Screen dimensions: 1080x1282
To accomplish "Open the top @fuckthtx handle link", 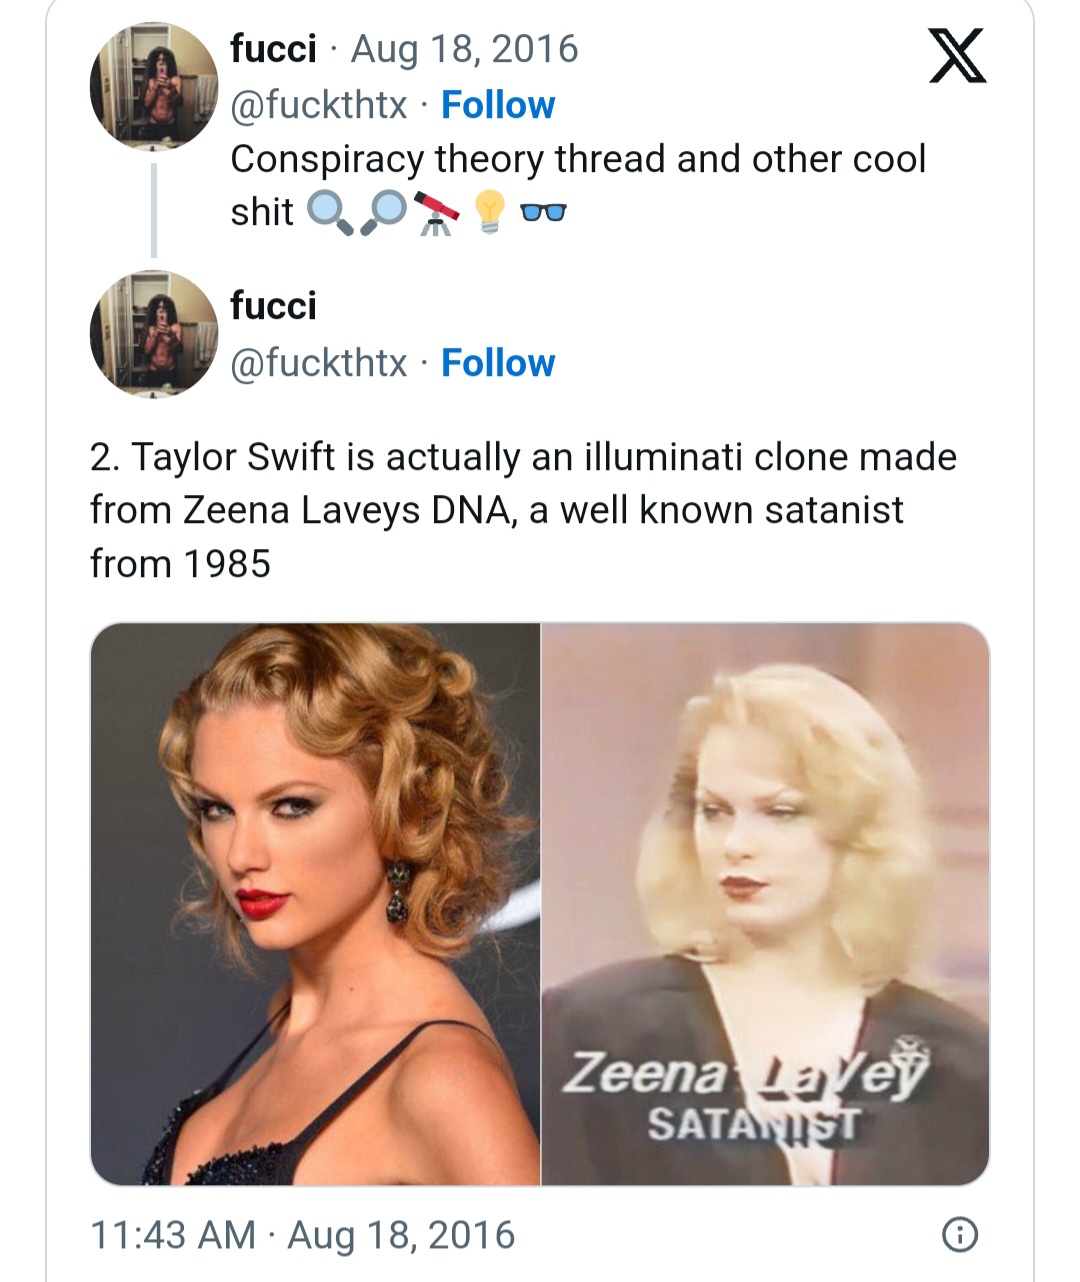I will pyautogui.click(x=319, y=105).
